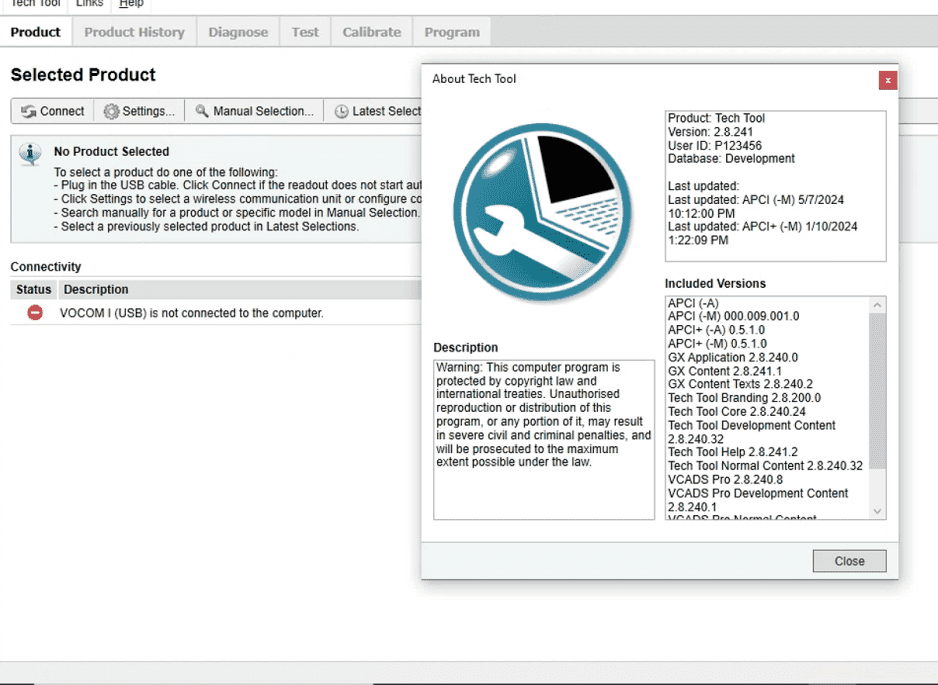
Task: Click the Latest Selections clock icon
Action: (342, 112)
